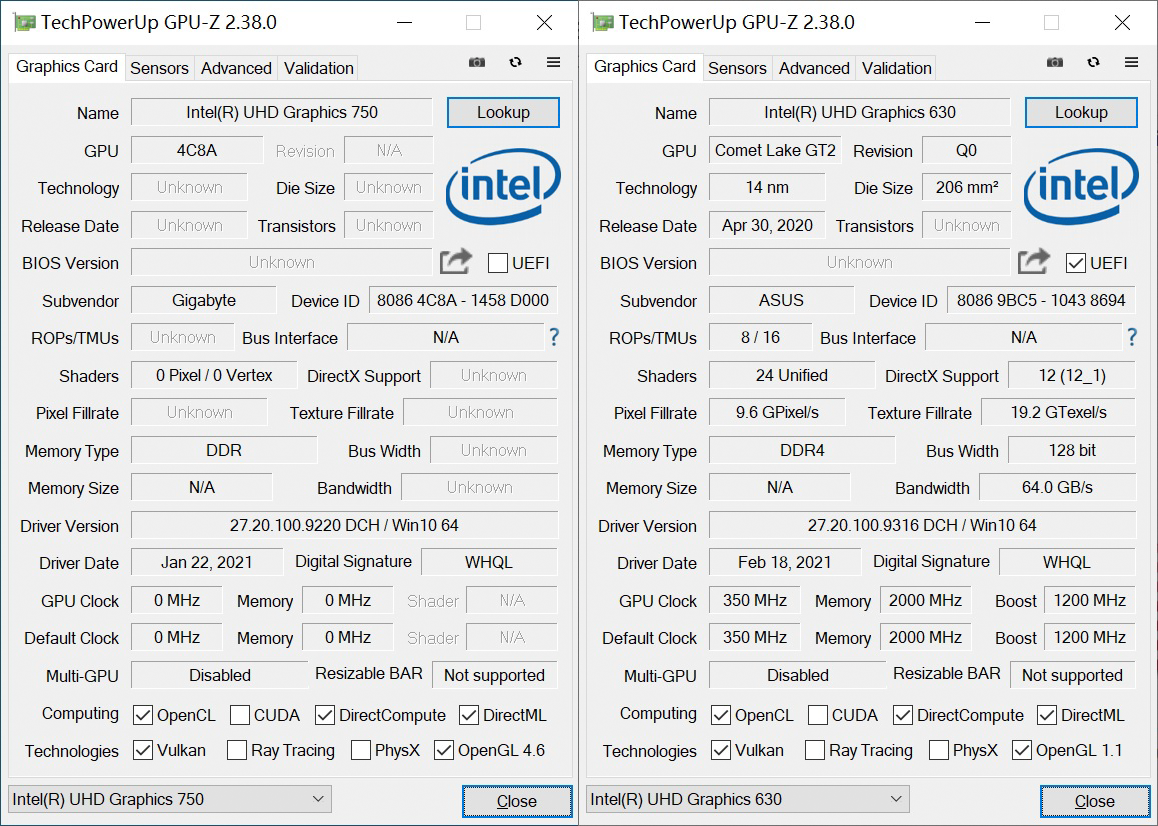Open the hamburger menu in left GPU-Z window
The image size is (1158, 826).
pyautogui.click(x=553, y=63)
